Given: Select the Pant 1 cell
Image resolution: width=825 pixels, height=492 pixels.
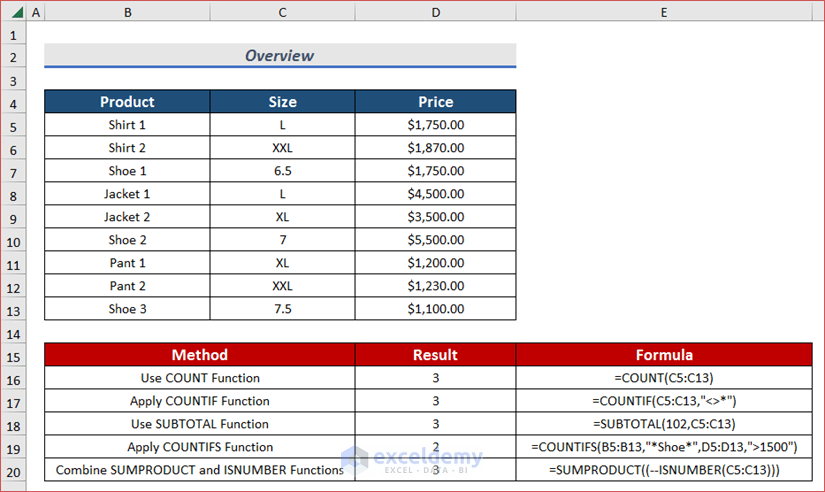Looking at the screenshot, I should click(x=127, y=263).
